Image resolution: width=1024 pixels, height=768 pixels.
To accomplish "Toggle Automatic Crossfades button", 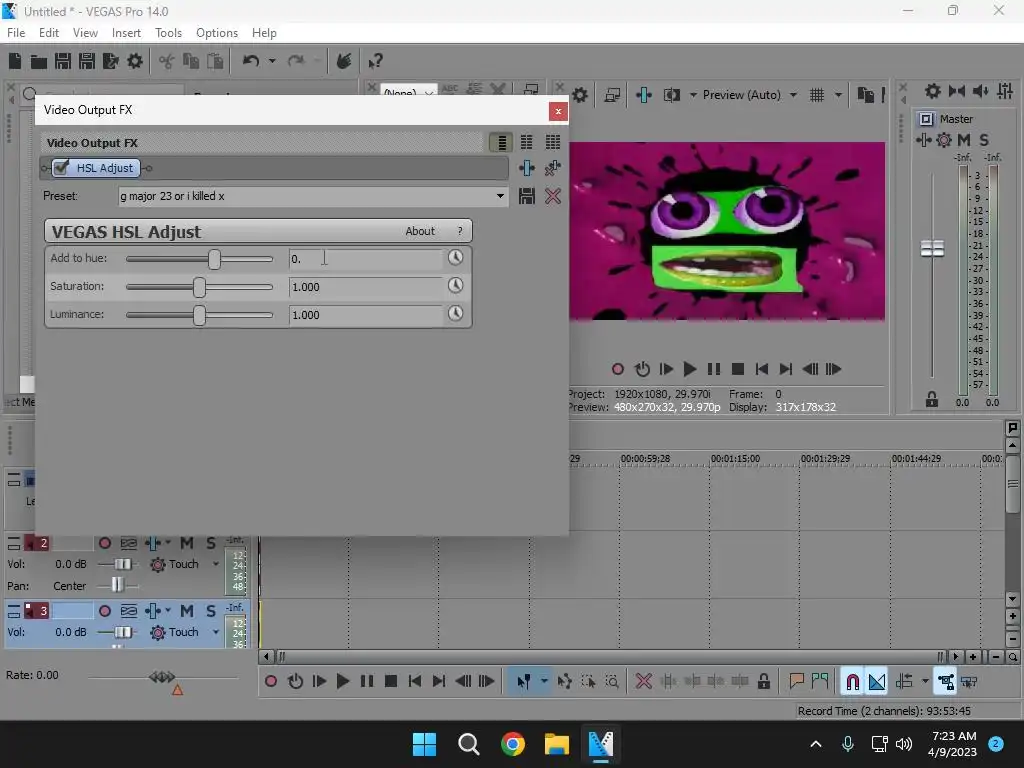I will (877, 682).
